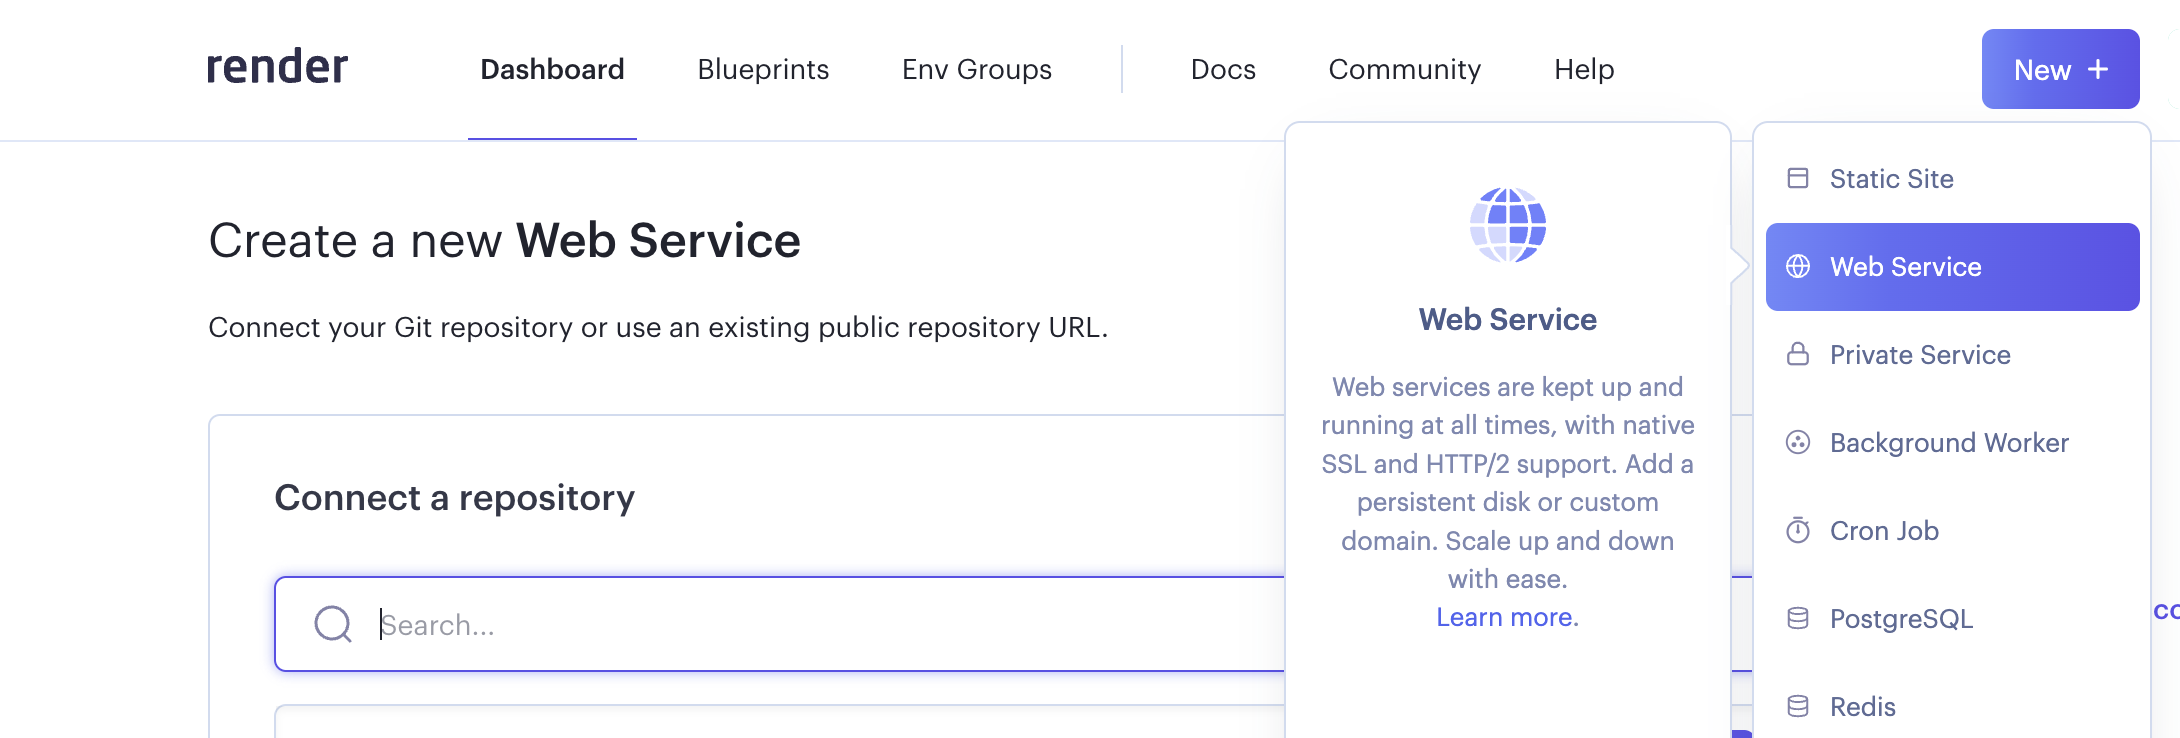Screen dimensions: 2180x738
Task: Select Cron Job option
Action: coord(1952,531)
